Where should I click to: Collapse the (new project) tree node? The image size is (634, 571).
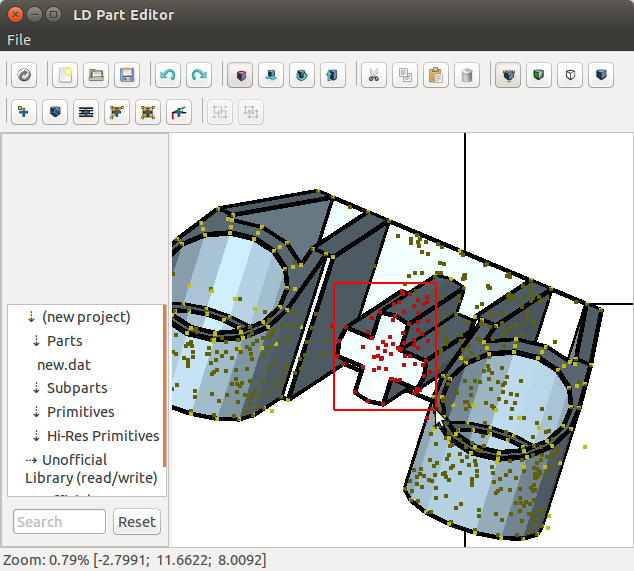click(x=31, y=317)
